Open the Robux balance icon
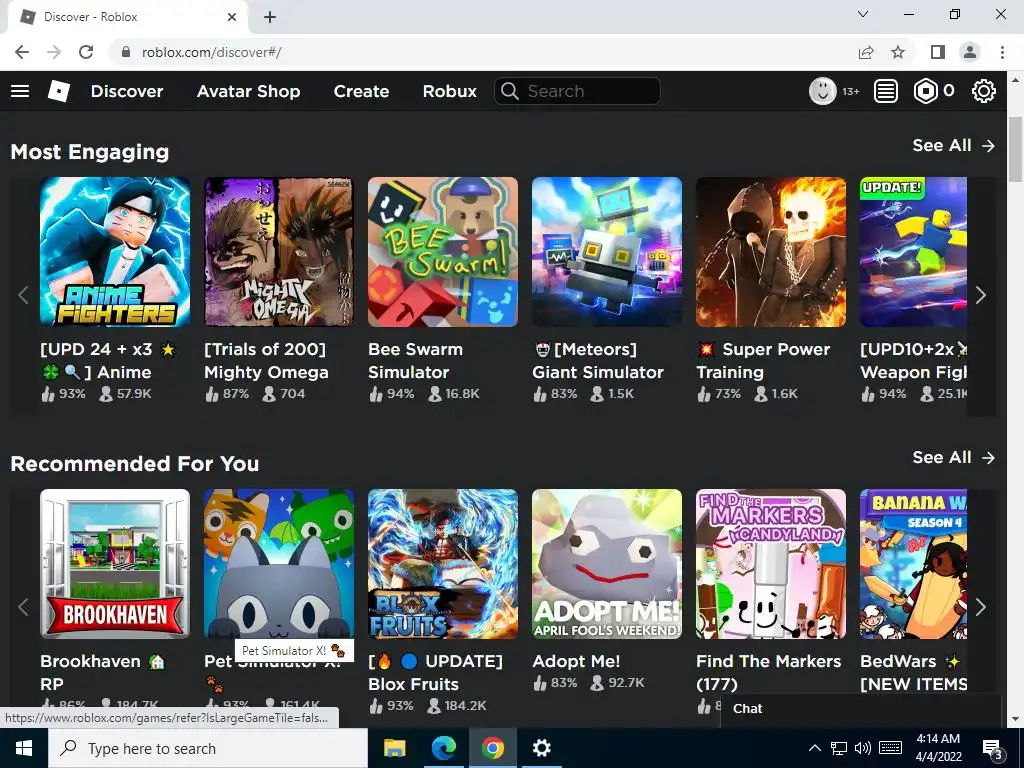Screen dimensions: 1024x768 click(925, 91)
